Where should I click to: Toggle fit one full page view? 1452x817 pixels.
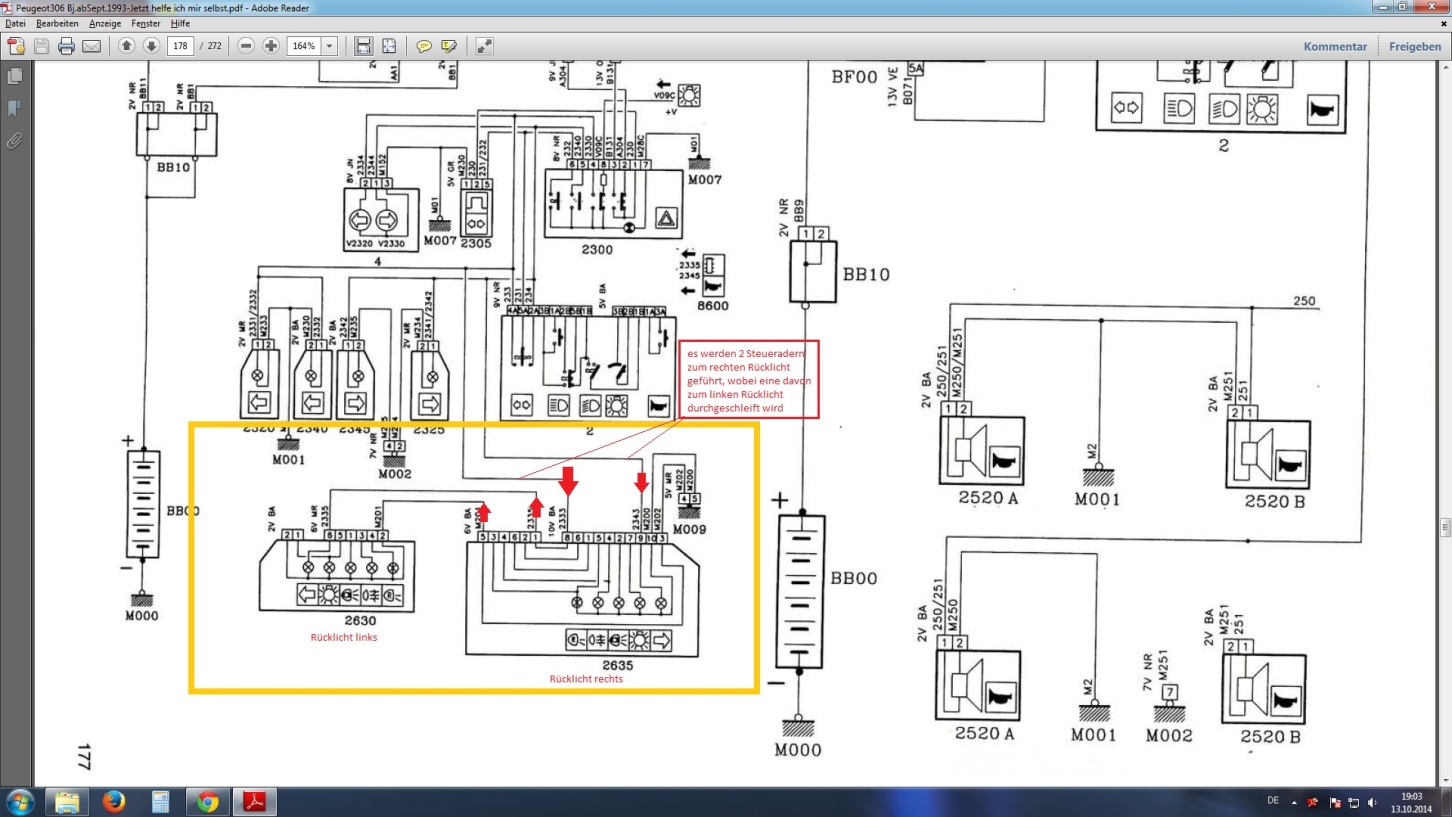click(389, 46)
